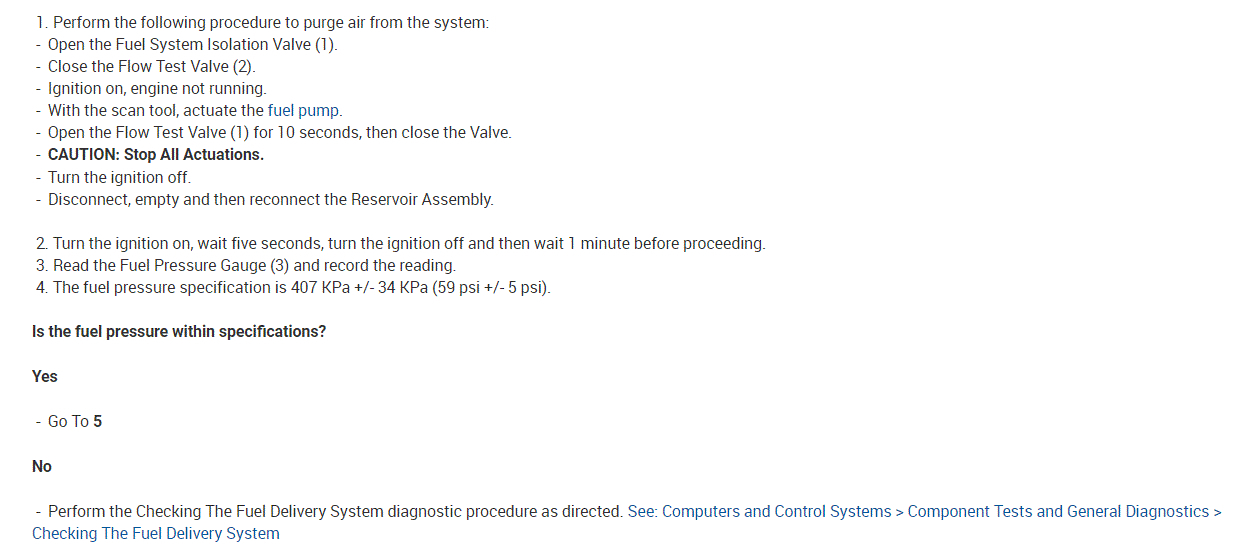Click the "Open the Fuel System Isolation Valve" line
The image size is (1234, 559).
tap(192, 44)
